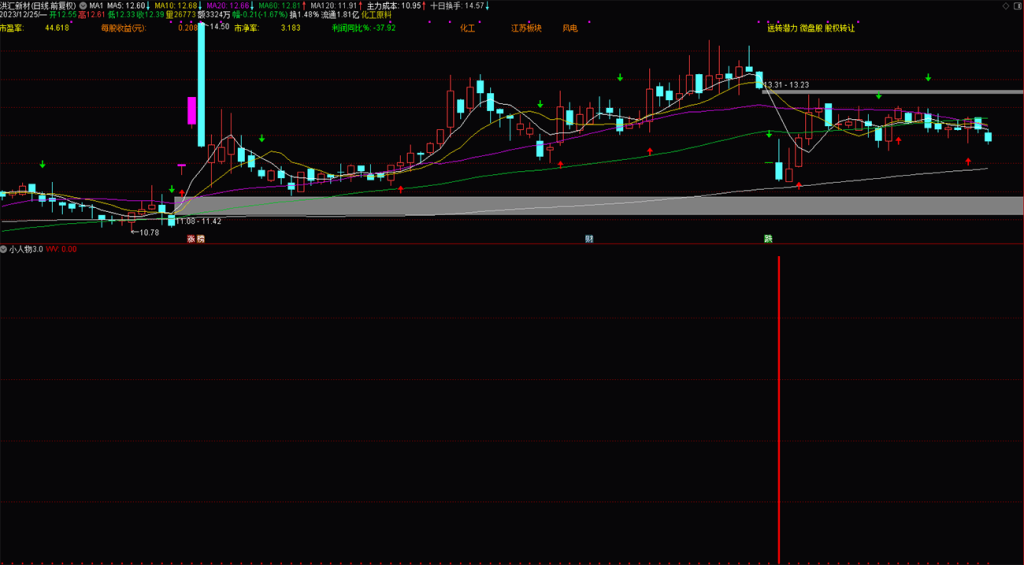Click the 小人物3.0 indicator name
This screenshot has width=1024, height=565.
(26, 249)
